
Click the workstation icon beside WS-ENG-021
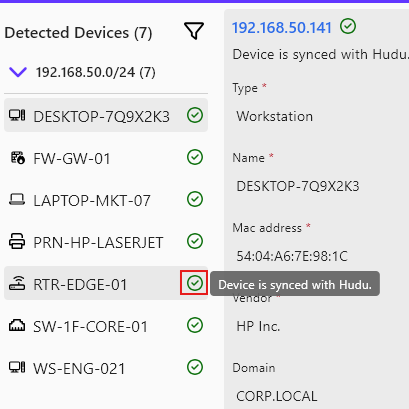(x=17, y=367)
